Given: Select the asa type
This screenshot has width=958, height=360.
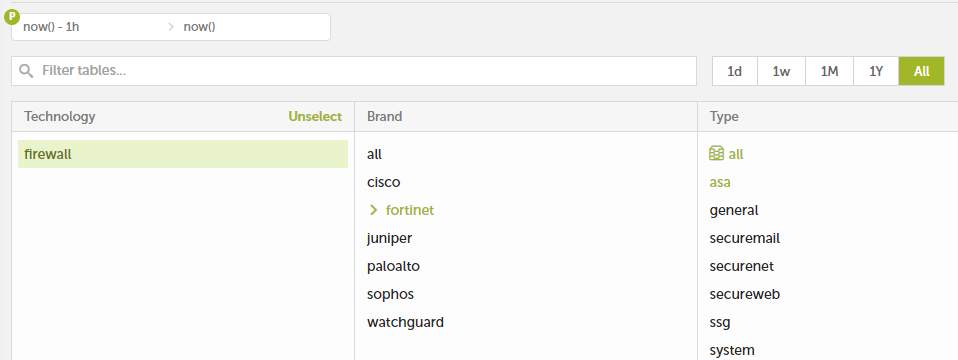Looking at the screenshot, I should tap(720, 182).
